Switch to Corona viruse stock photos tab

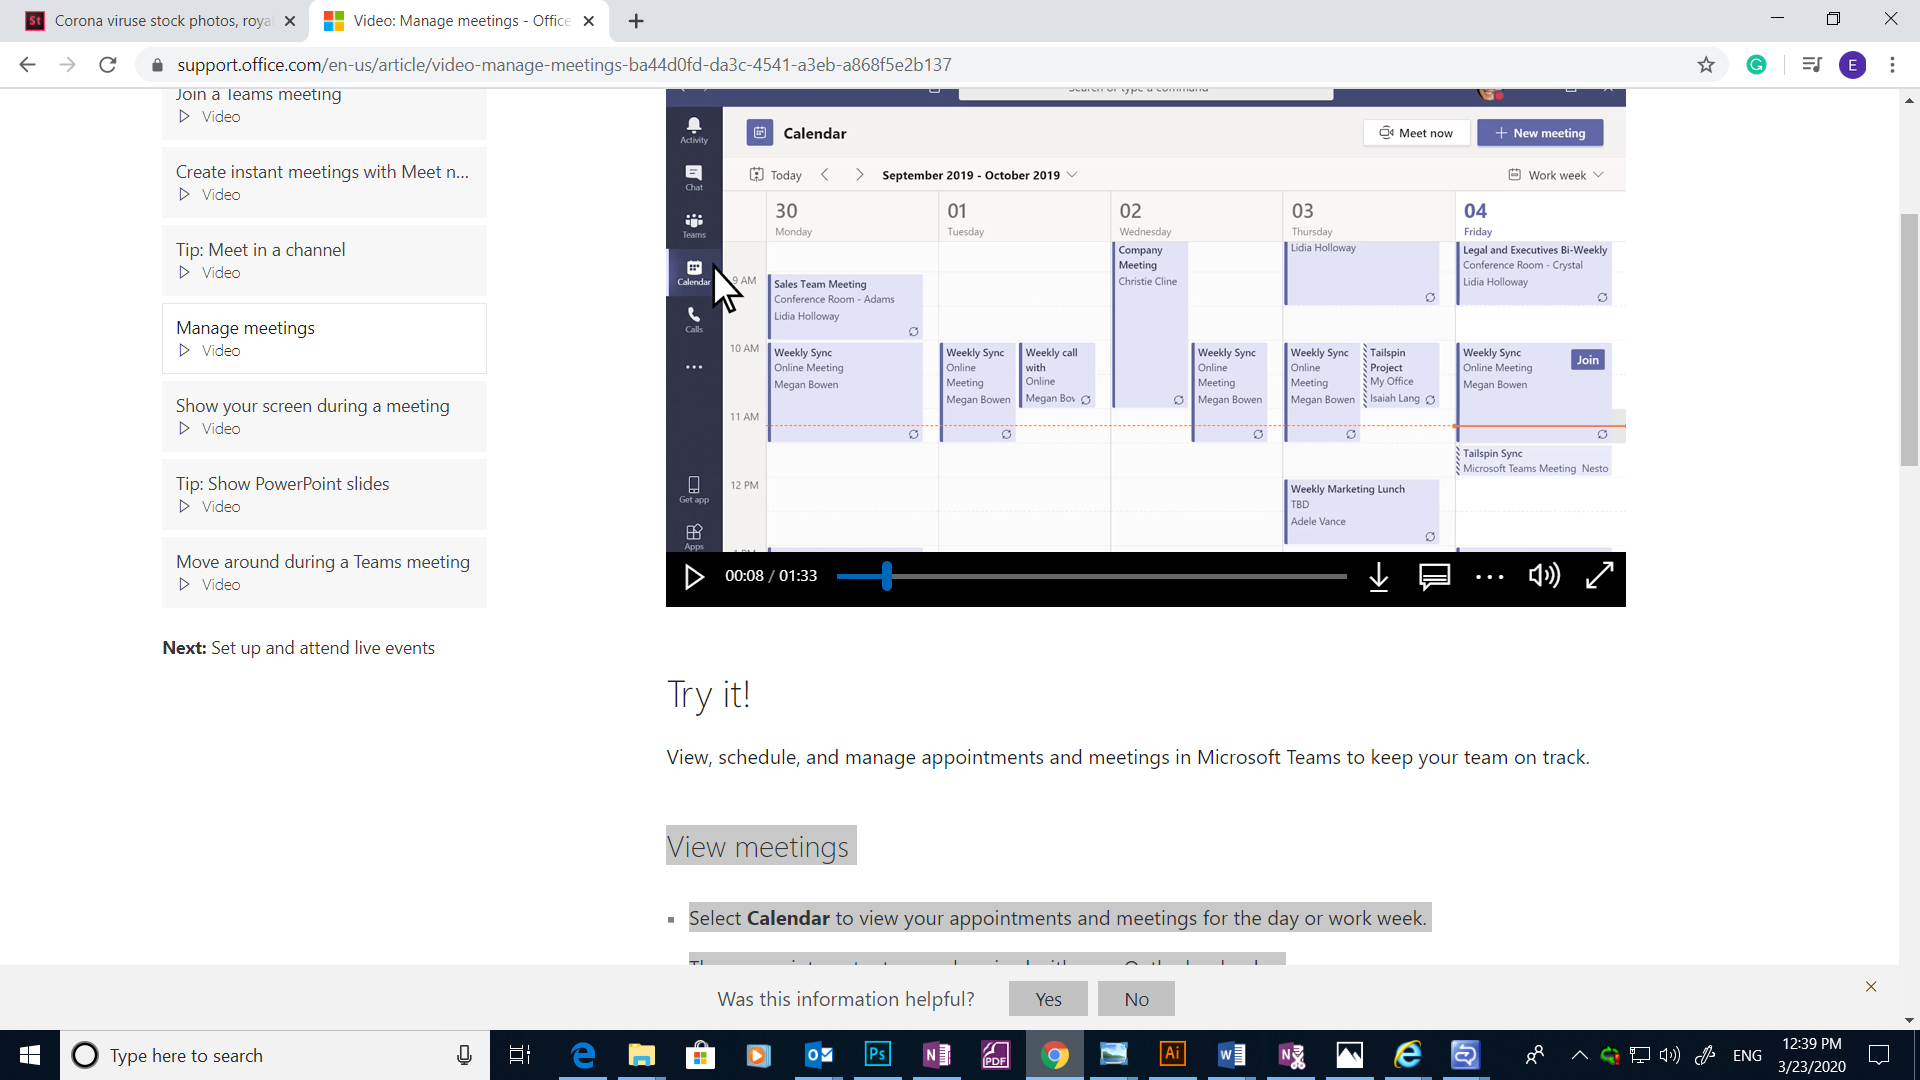coord(160,21)
